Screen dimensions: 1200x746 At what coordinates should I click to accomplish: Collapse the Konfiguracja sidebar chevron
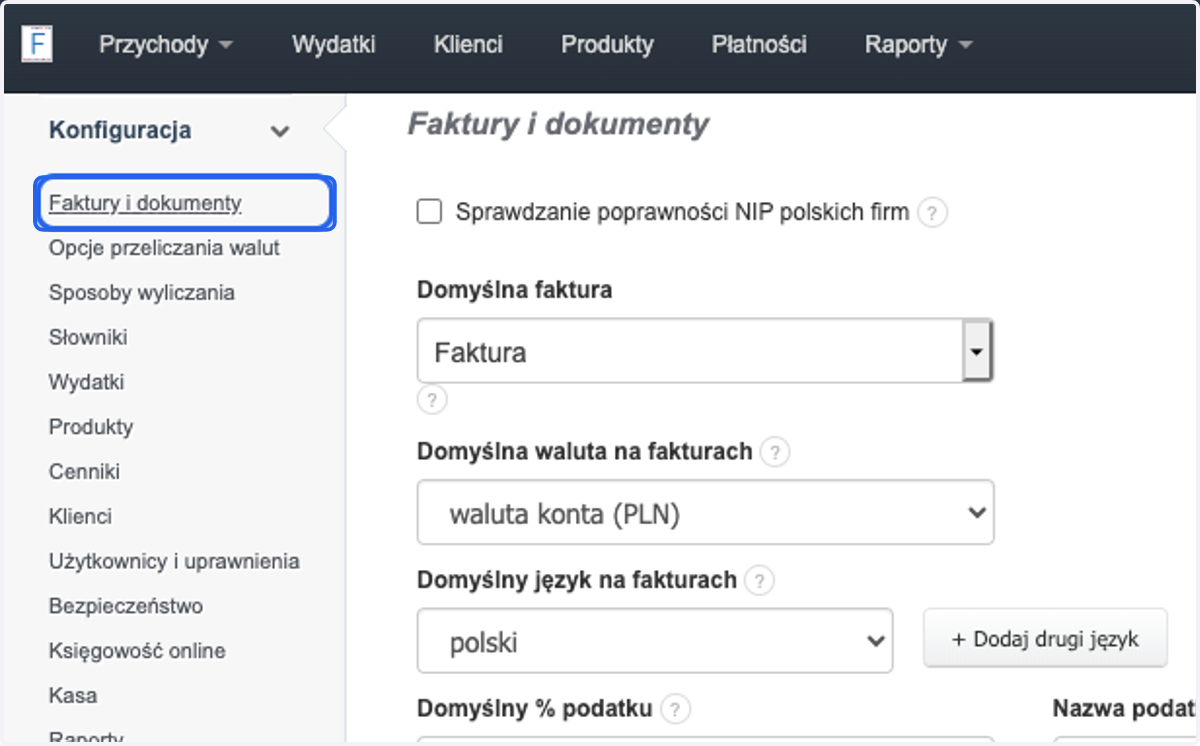point(281,131)
